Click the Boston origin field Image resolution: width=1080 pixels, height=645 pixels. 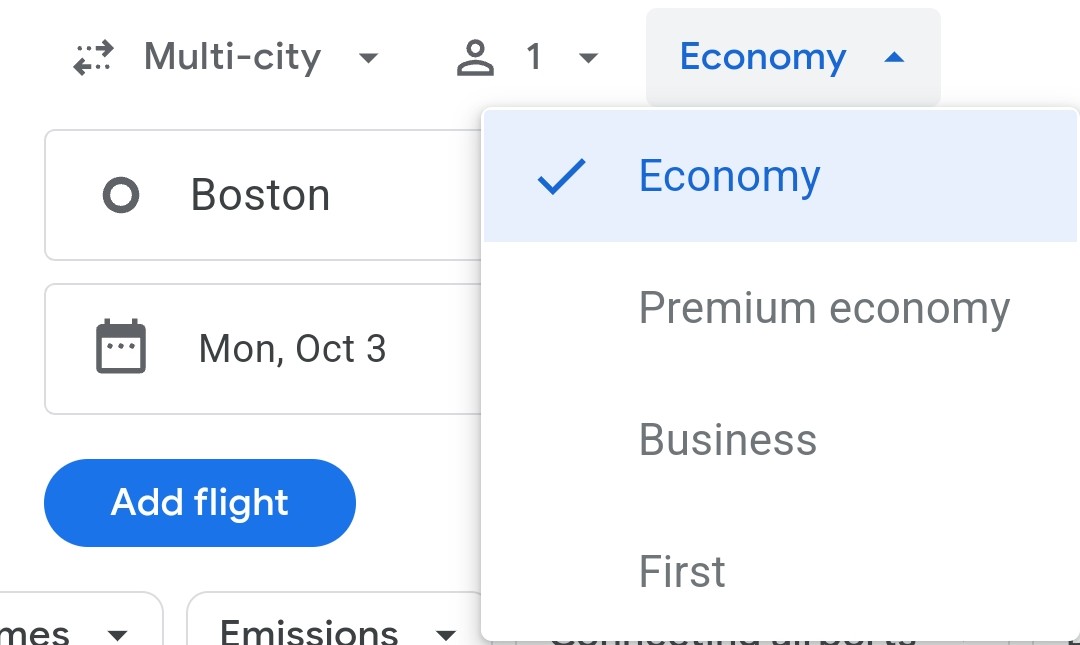click(264, 195)
